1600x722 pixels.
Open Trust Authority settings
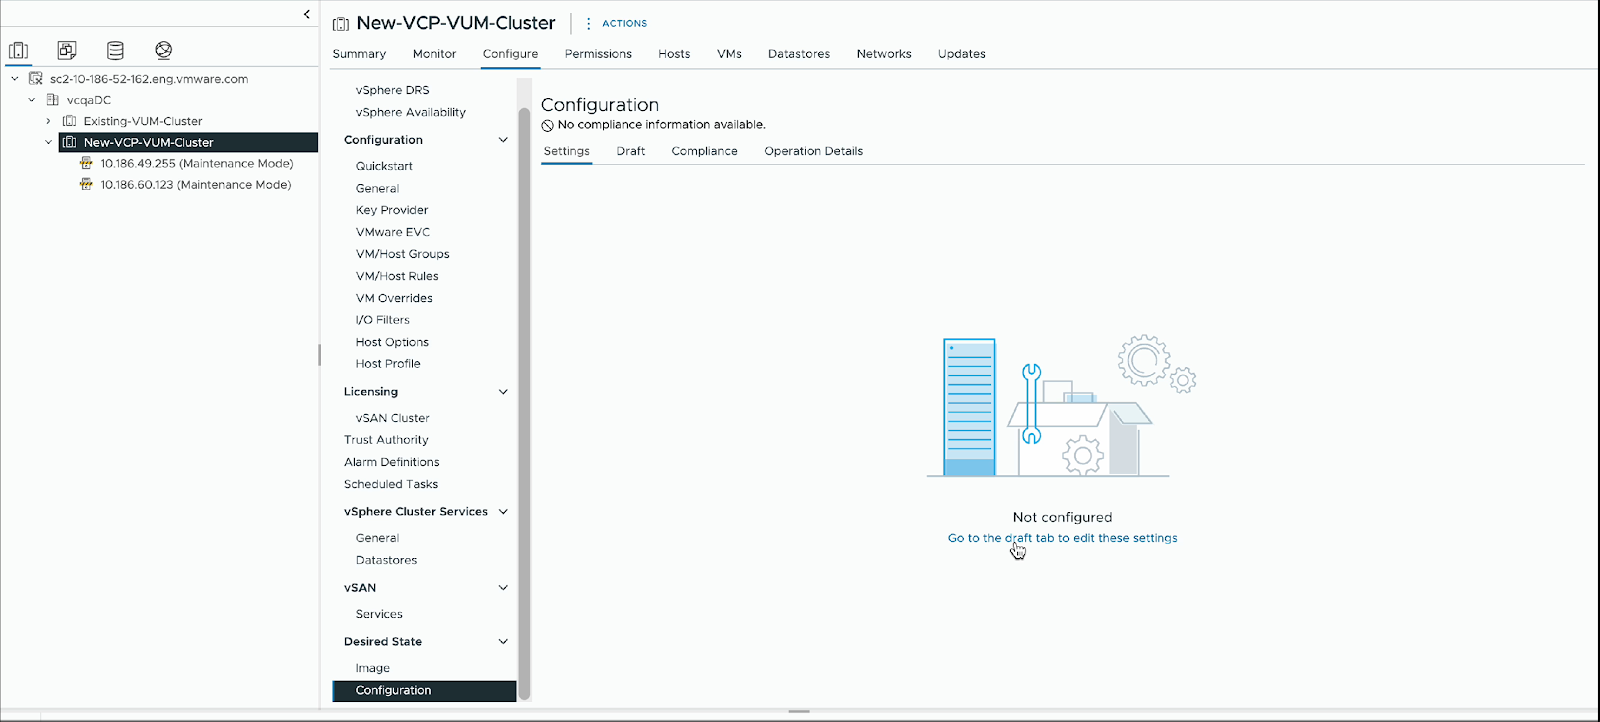pyautogui.click(x=386, y=440)
